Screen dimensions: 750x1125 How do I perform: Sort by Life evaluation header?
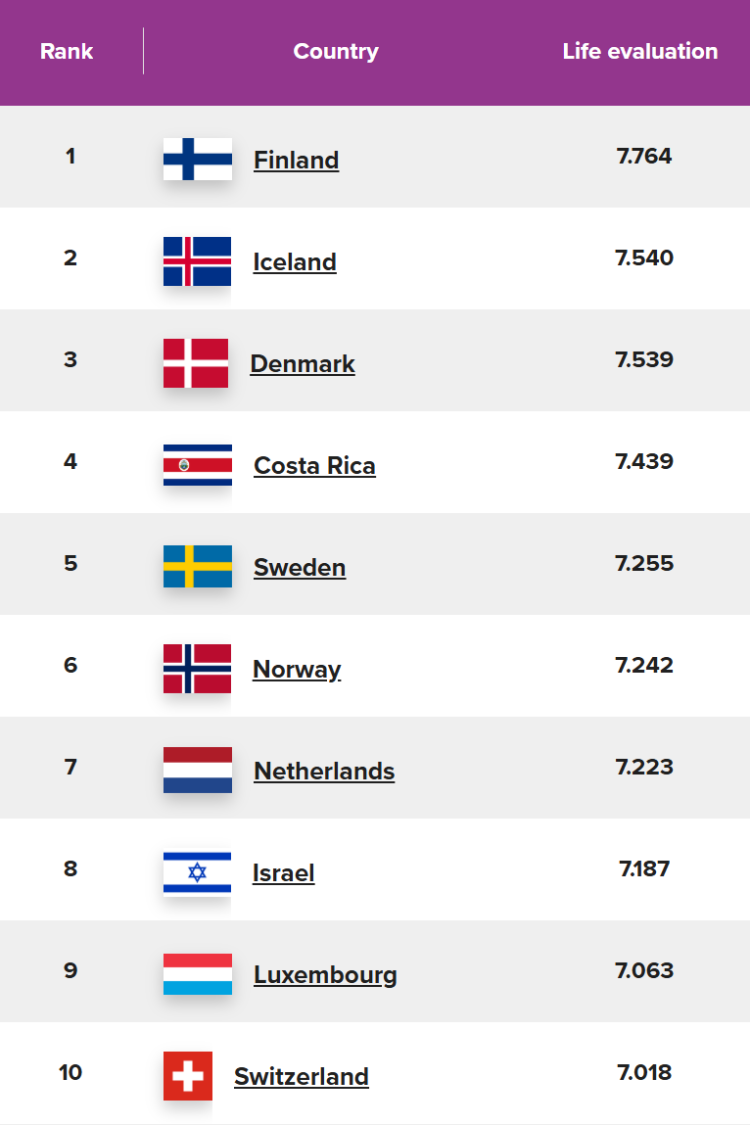[x=640, y=51]
